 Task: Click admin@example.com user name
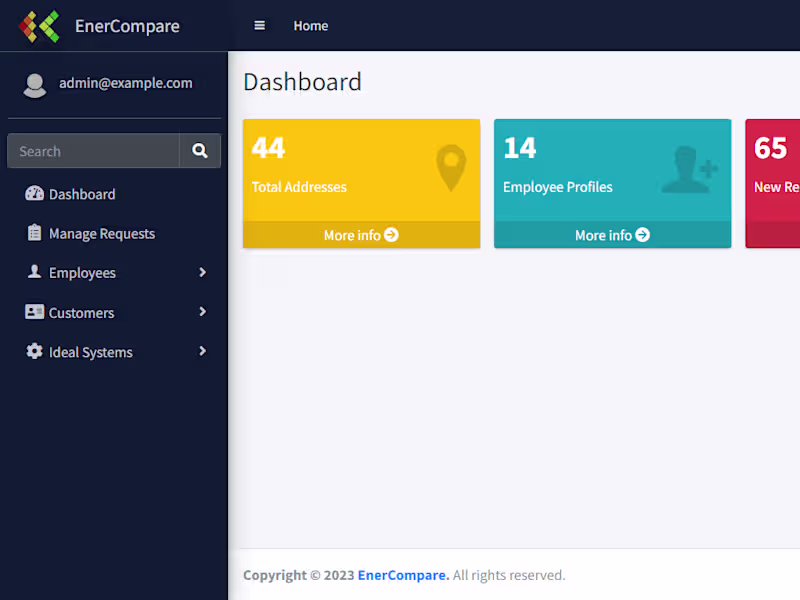tap(126, 83)
